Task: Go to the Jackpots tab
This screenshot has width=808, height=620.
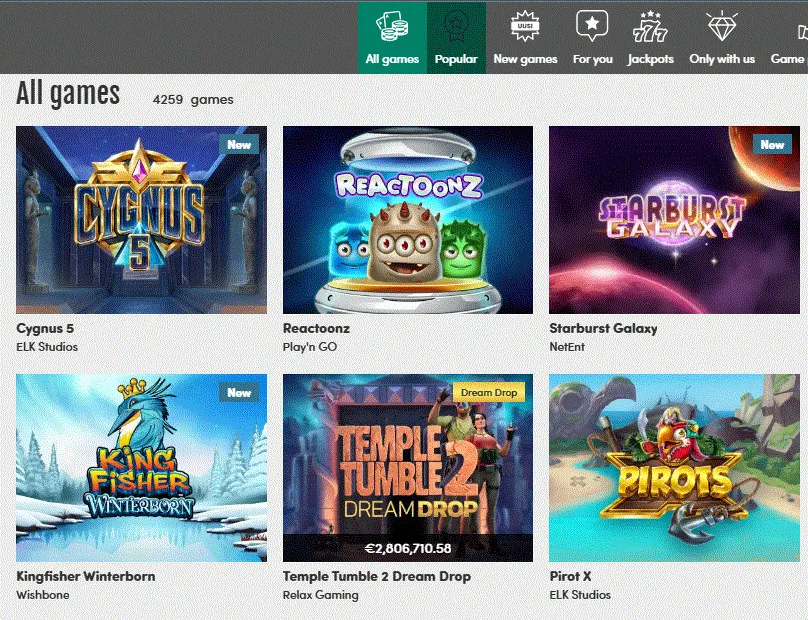Action: click(x=650, y=38)
